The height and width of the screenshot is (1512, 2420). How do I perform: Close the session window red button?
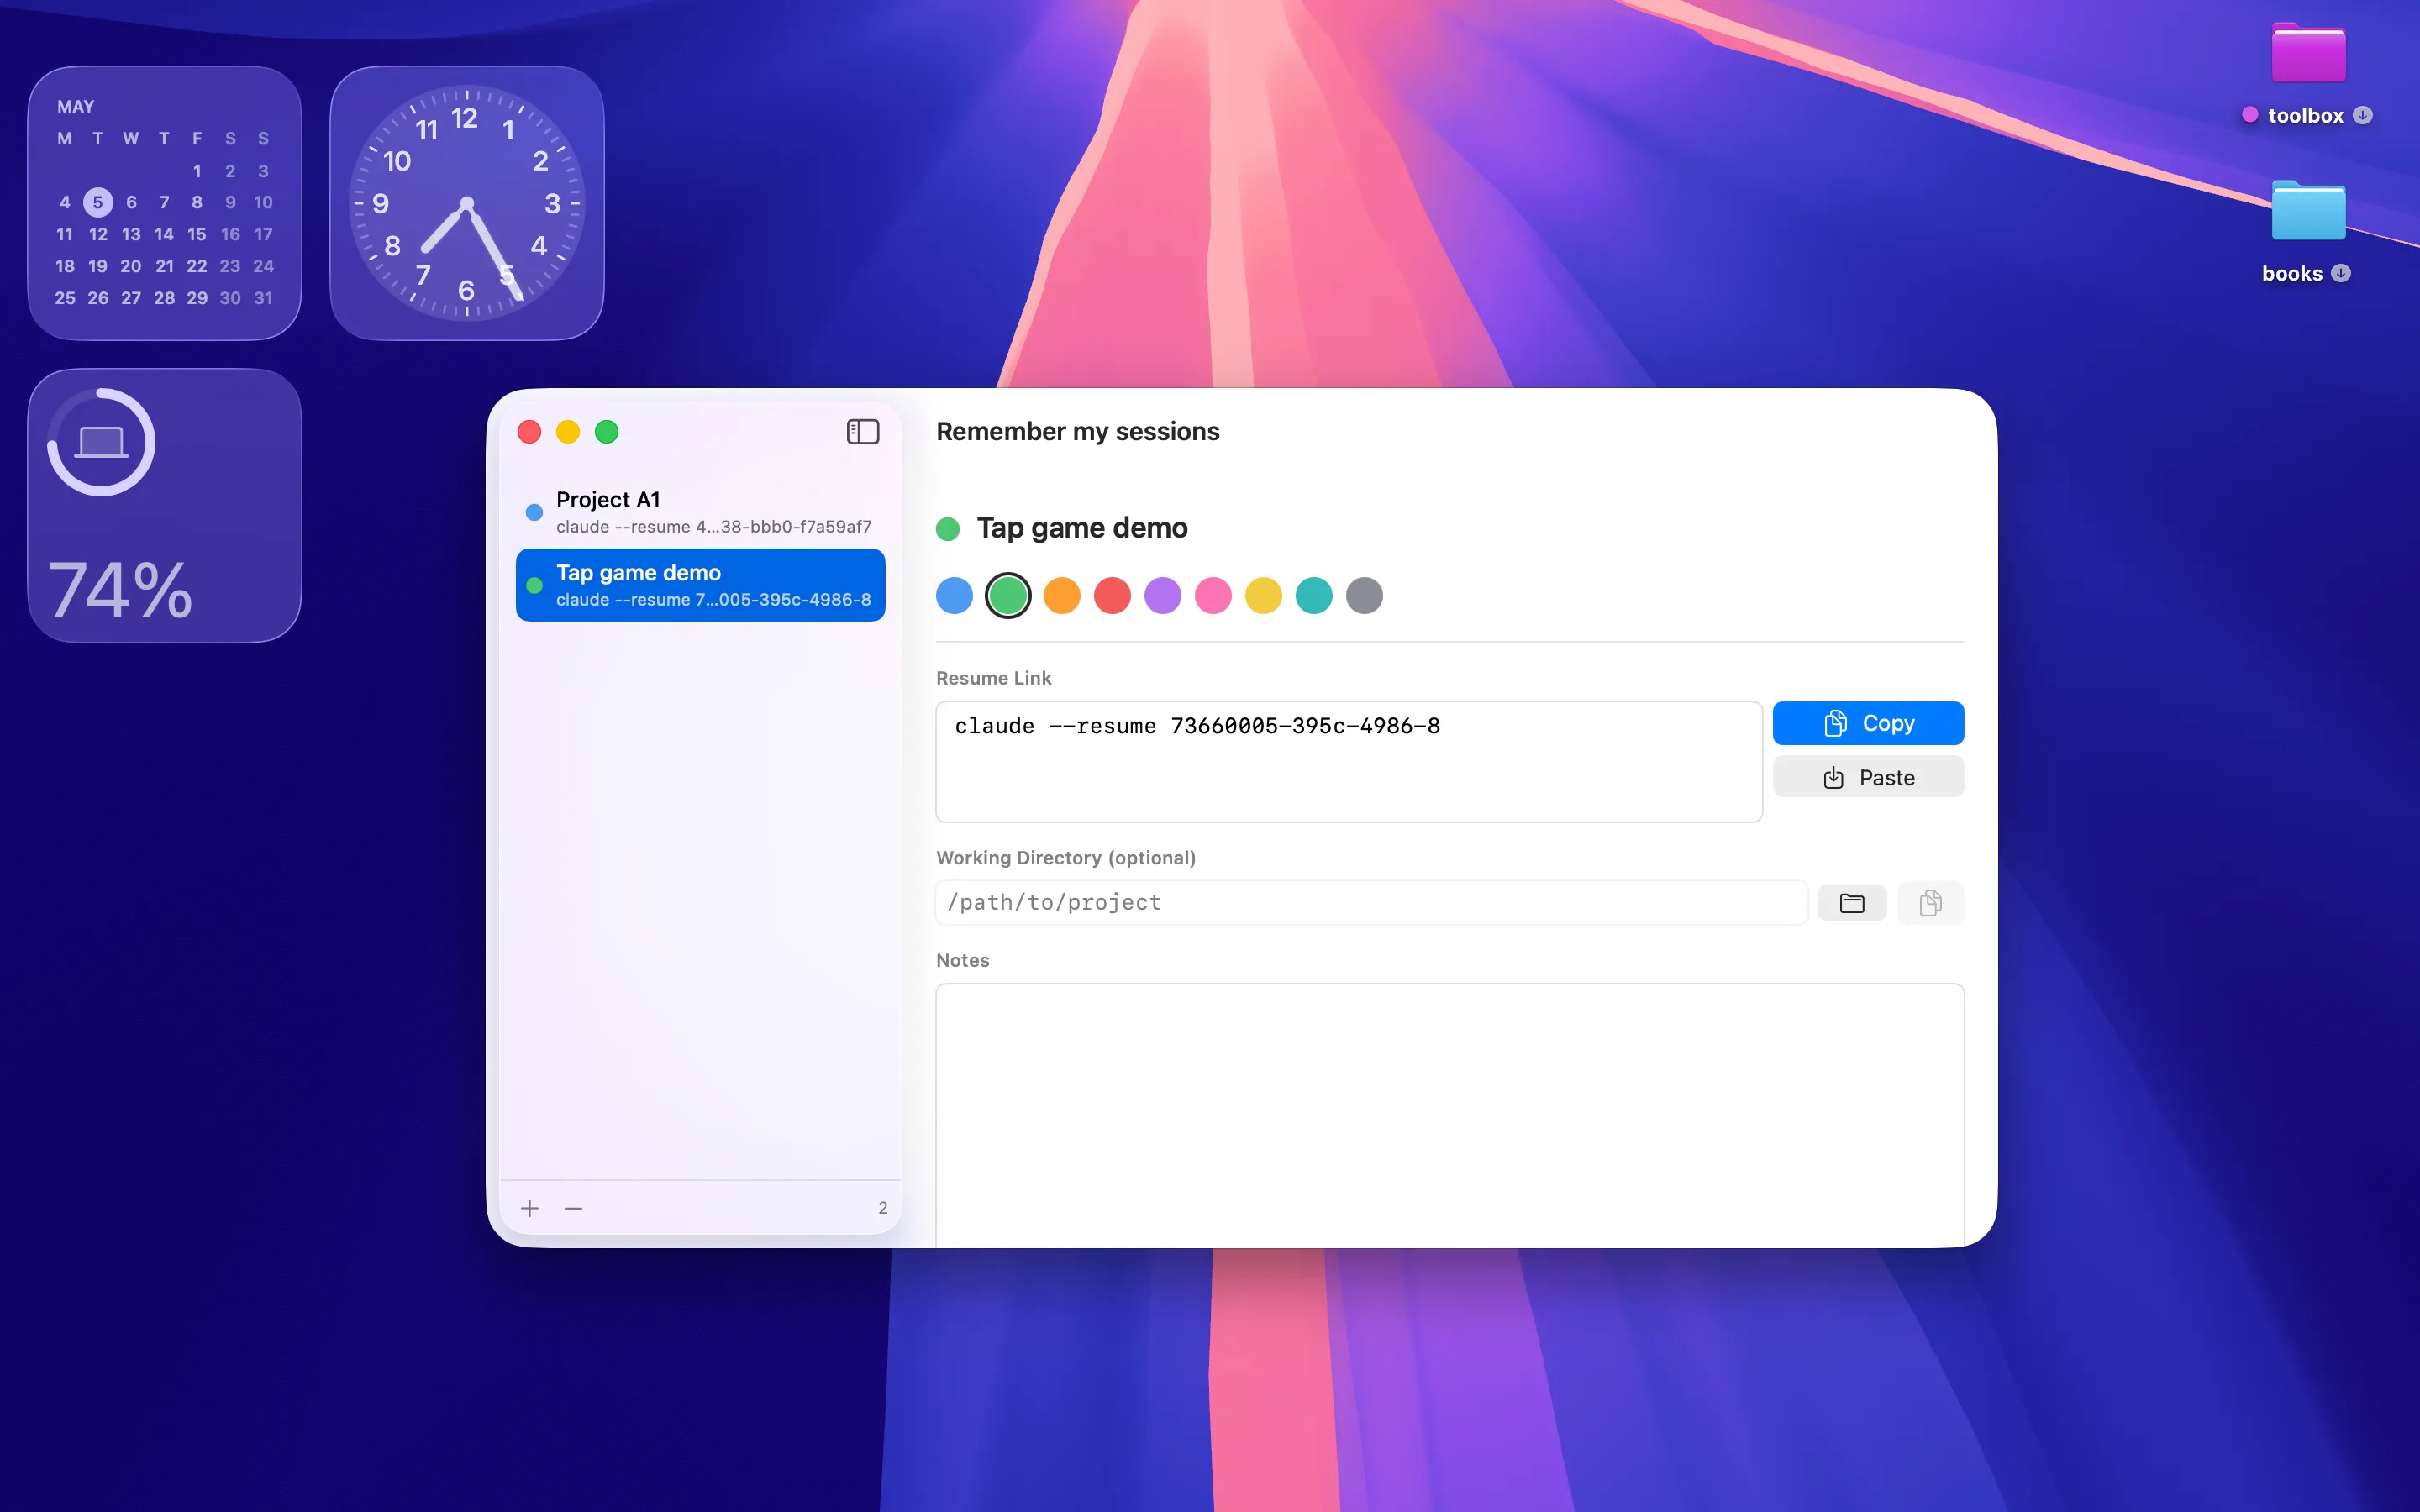click(x=529, y=432)
